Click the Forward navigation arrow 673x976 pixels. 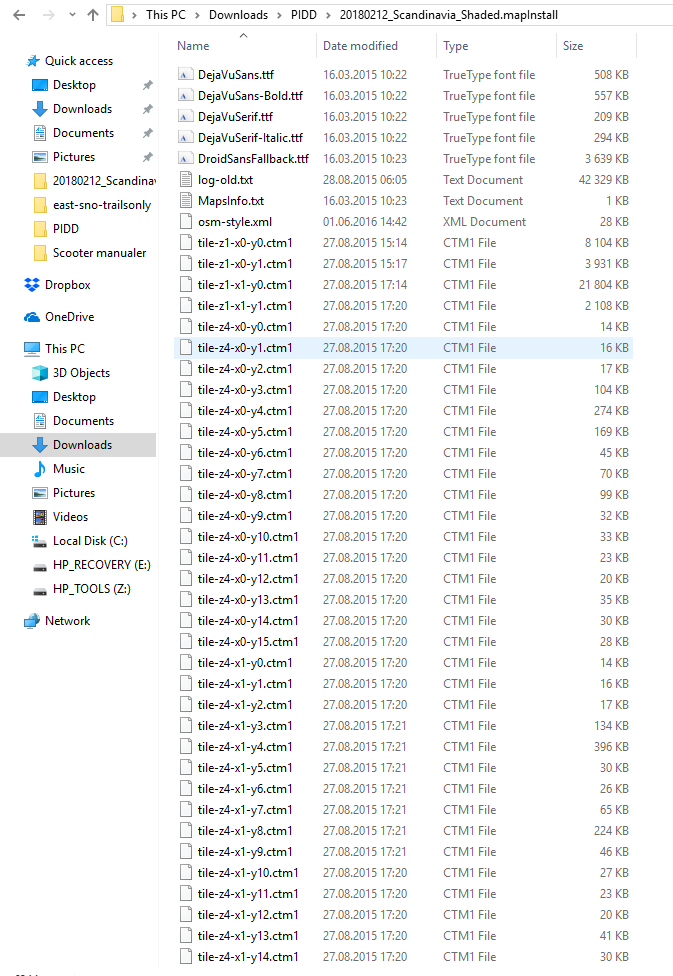[x=42, y=15]
